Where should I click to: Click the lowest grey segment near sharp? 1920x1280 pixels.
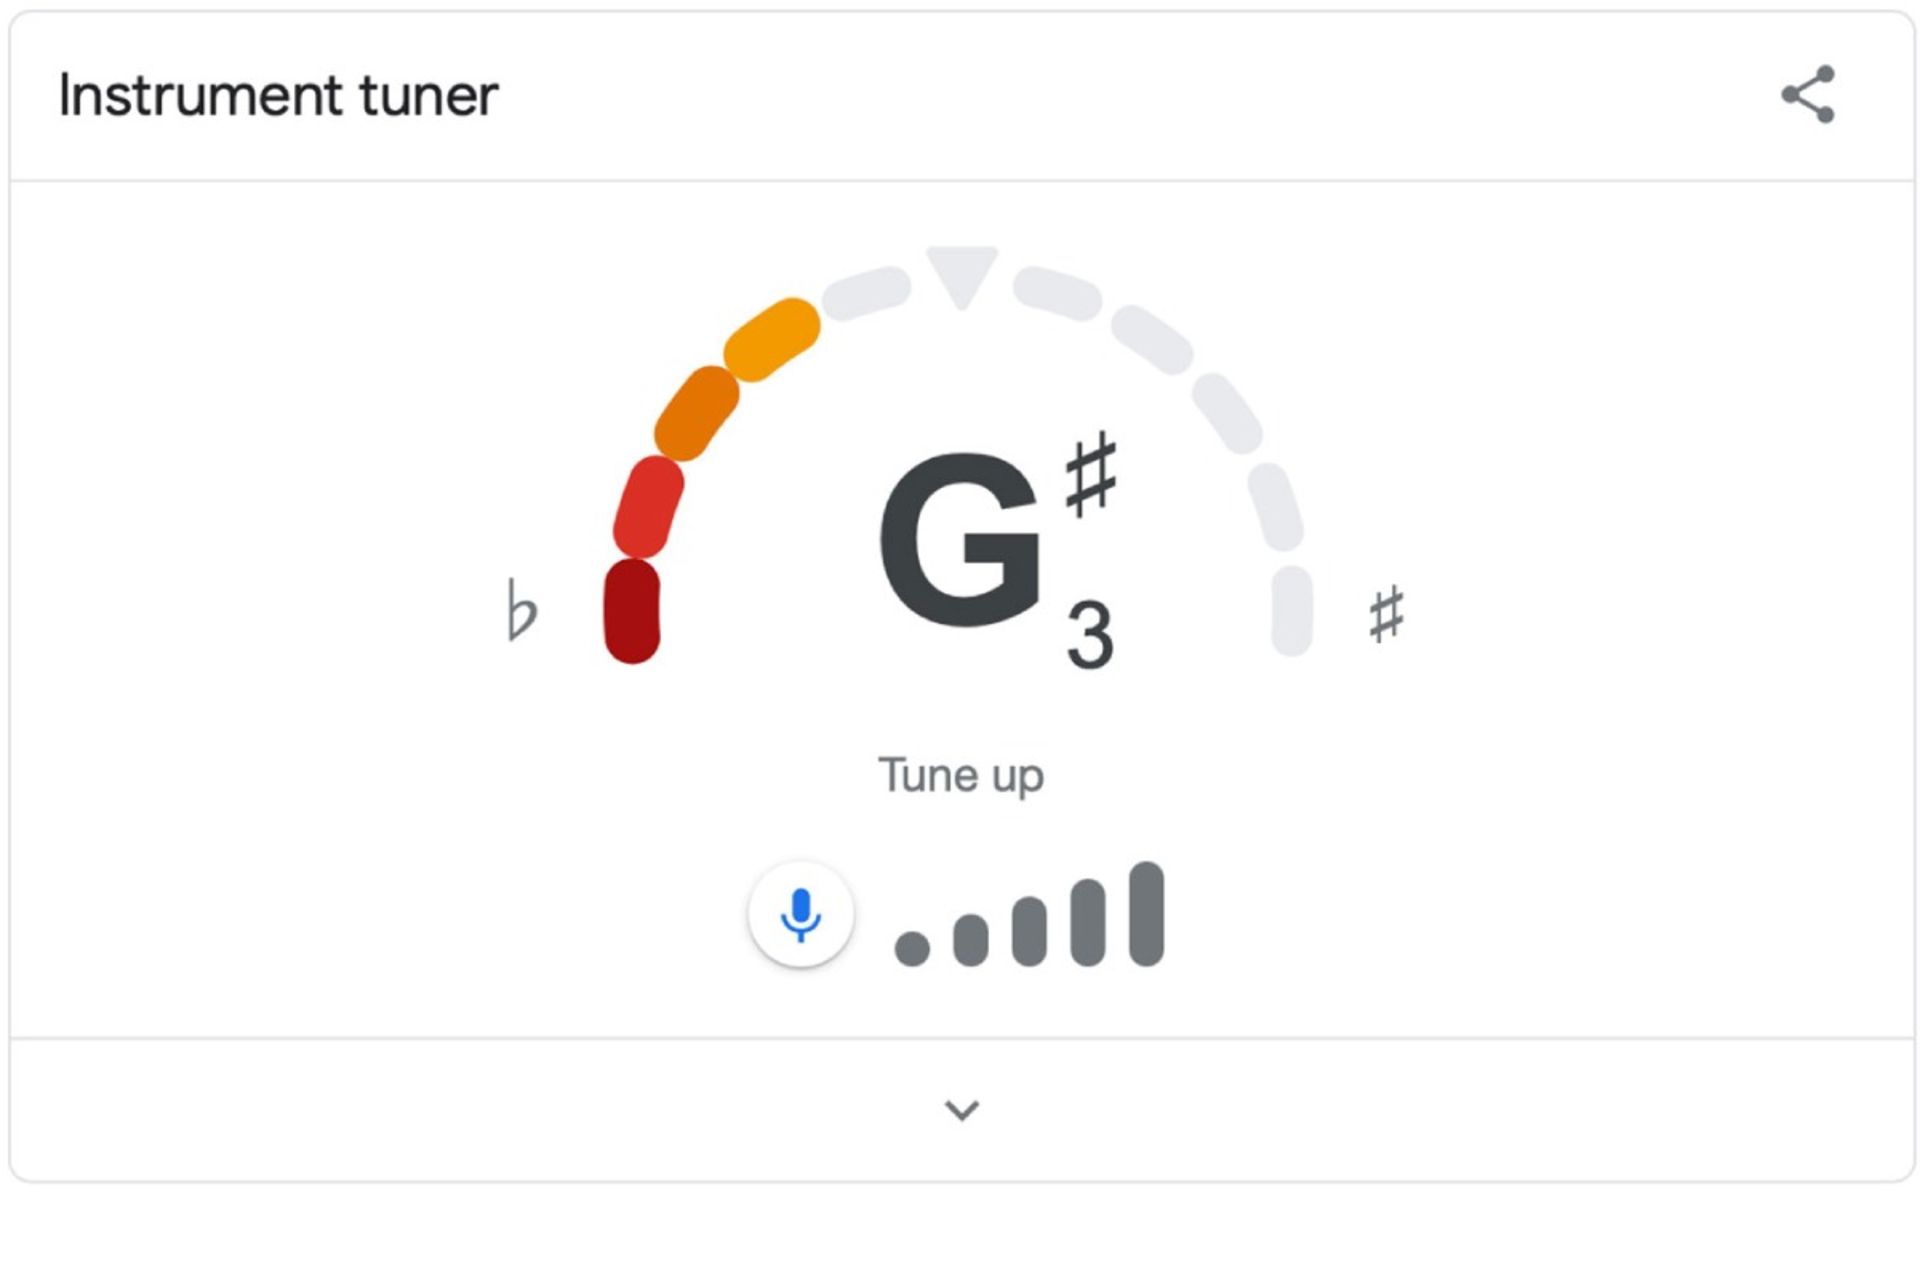1292,611
